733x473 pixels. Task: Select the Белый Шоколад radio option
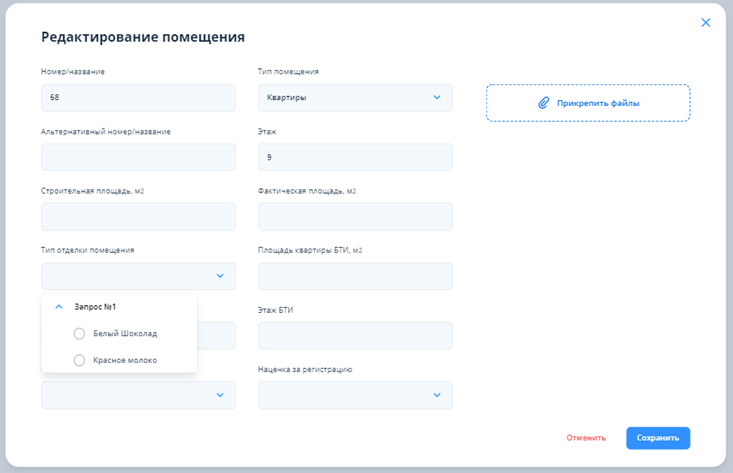80,333
